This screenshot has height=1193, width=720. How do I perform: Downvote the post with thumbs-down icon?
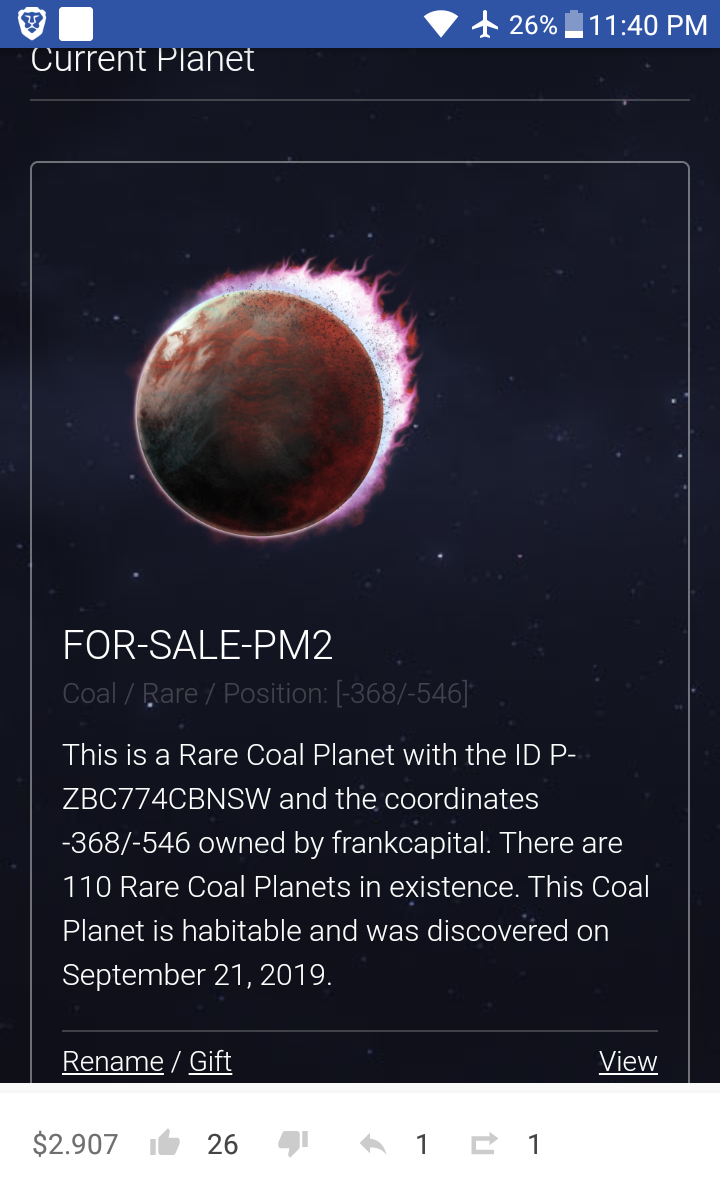293,1144
